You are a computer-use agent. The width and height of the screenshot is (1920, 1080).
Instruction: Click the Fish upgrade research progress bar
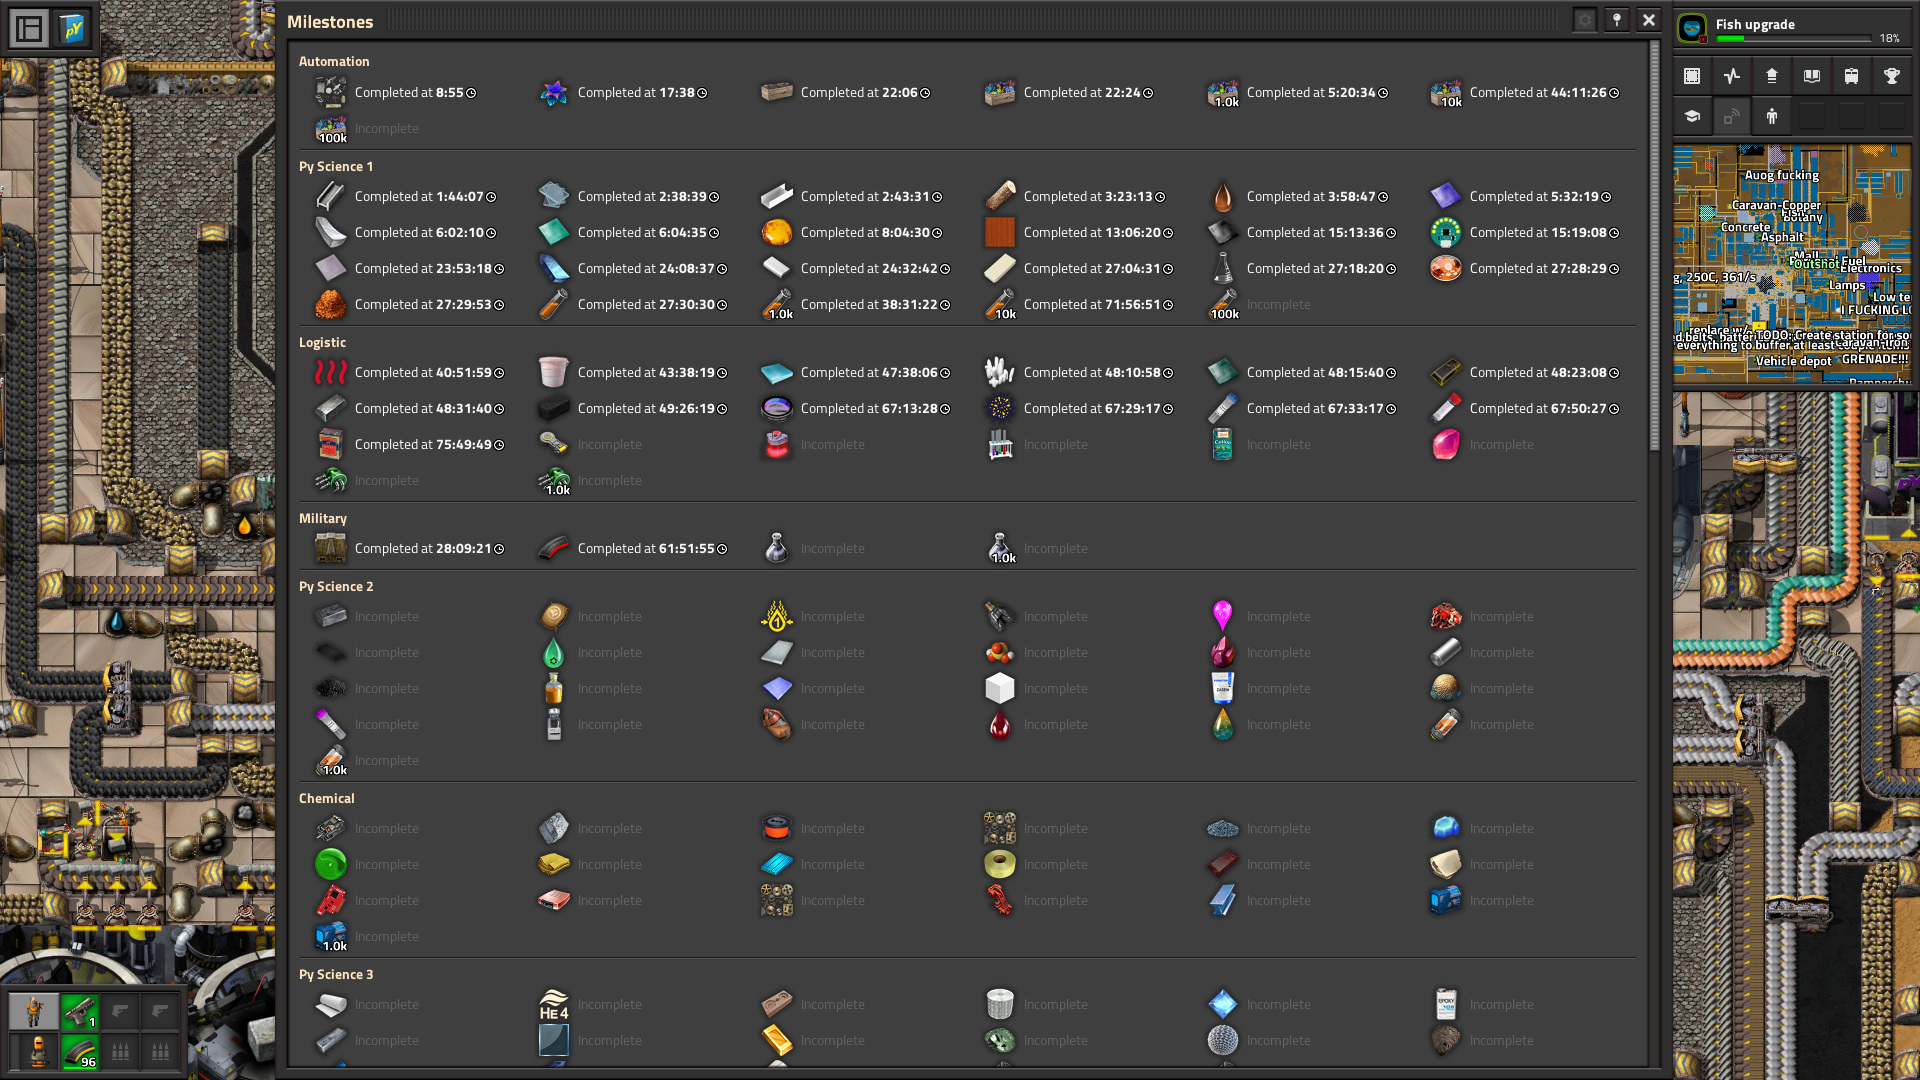coord(1793,39)
